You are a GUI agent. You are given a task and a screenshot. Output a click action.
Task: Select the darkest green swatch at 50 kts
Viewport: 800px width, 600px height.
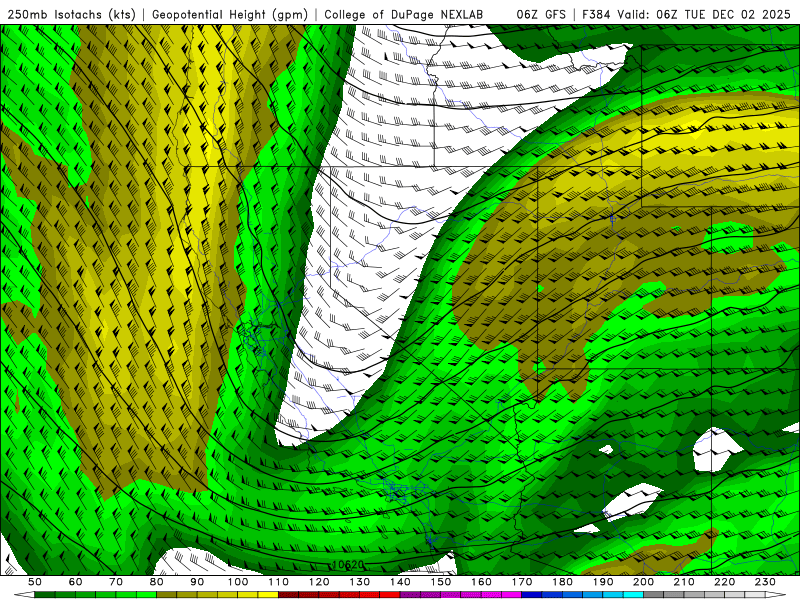[45, 595]
